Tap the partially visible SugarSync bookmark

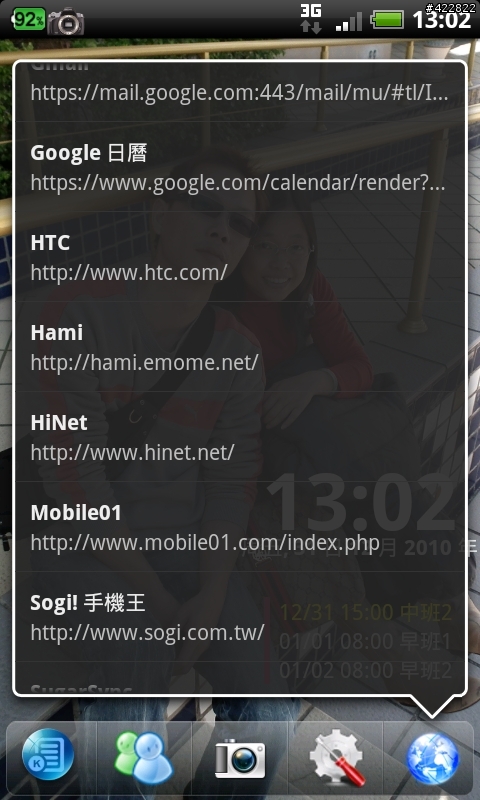(240, 678)
